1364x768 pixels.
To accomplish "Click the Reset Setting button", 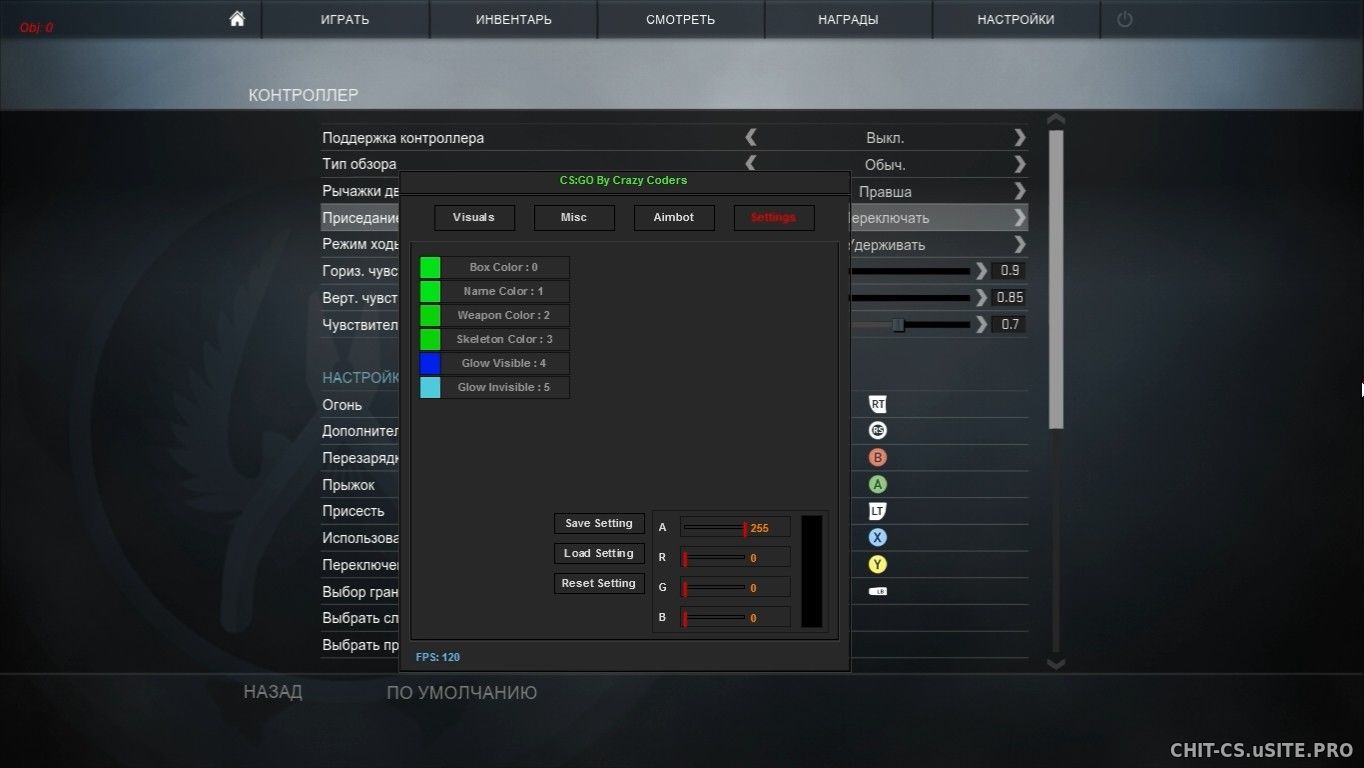I will [599, 583].
